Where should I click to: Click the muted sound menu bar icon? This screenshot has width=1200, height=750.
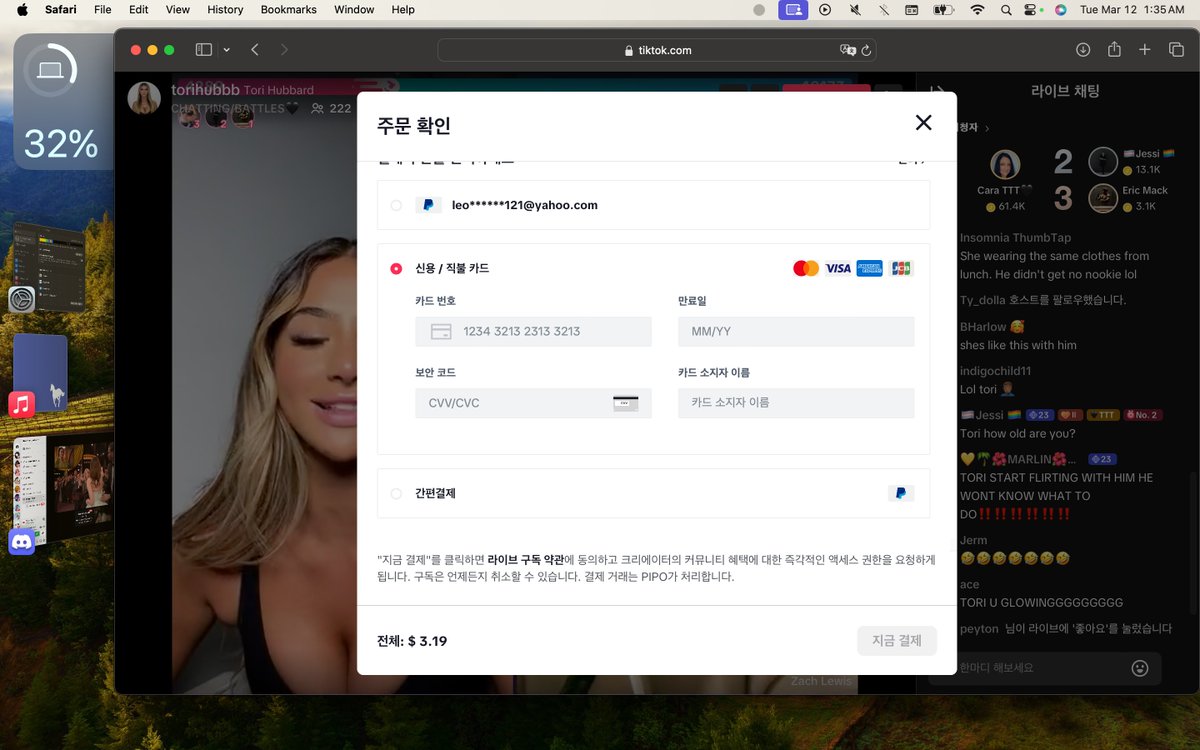click(855, 9)
